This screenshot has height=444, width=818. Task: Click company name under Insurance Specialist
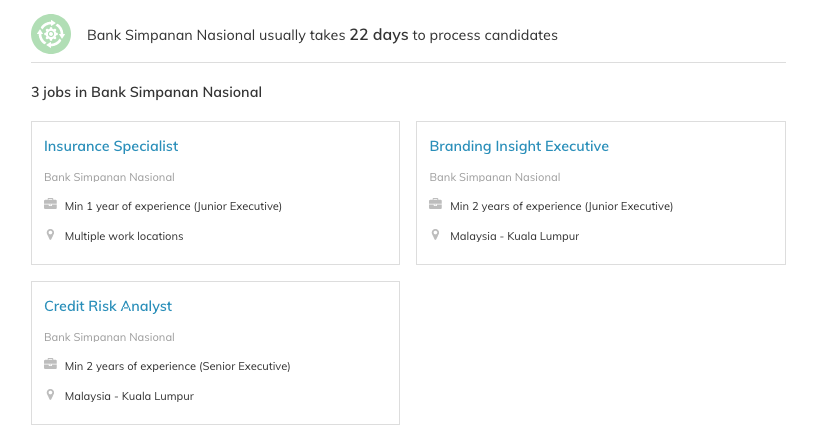coord(109,177)
